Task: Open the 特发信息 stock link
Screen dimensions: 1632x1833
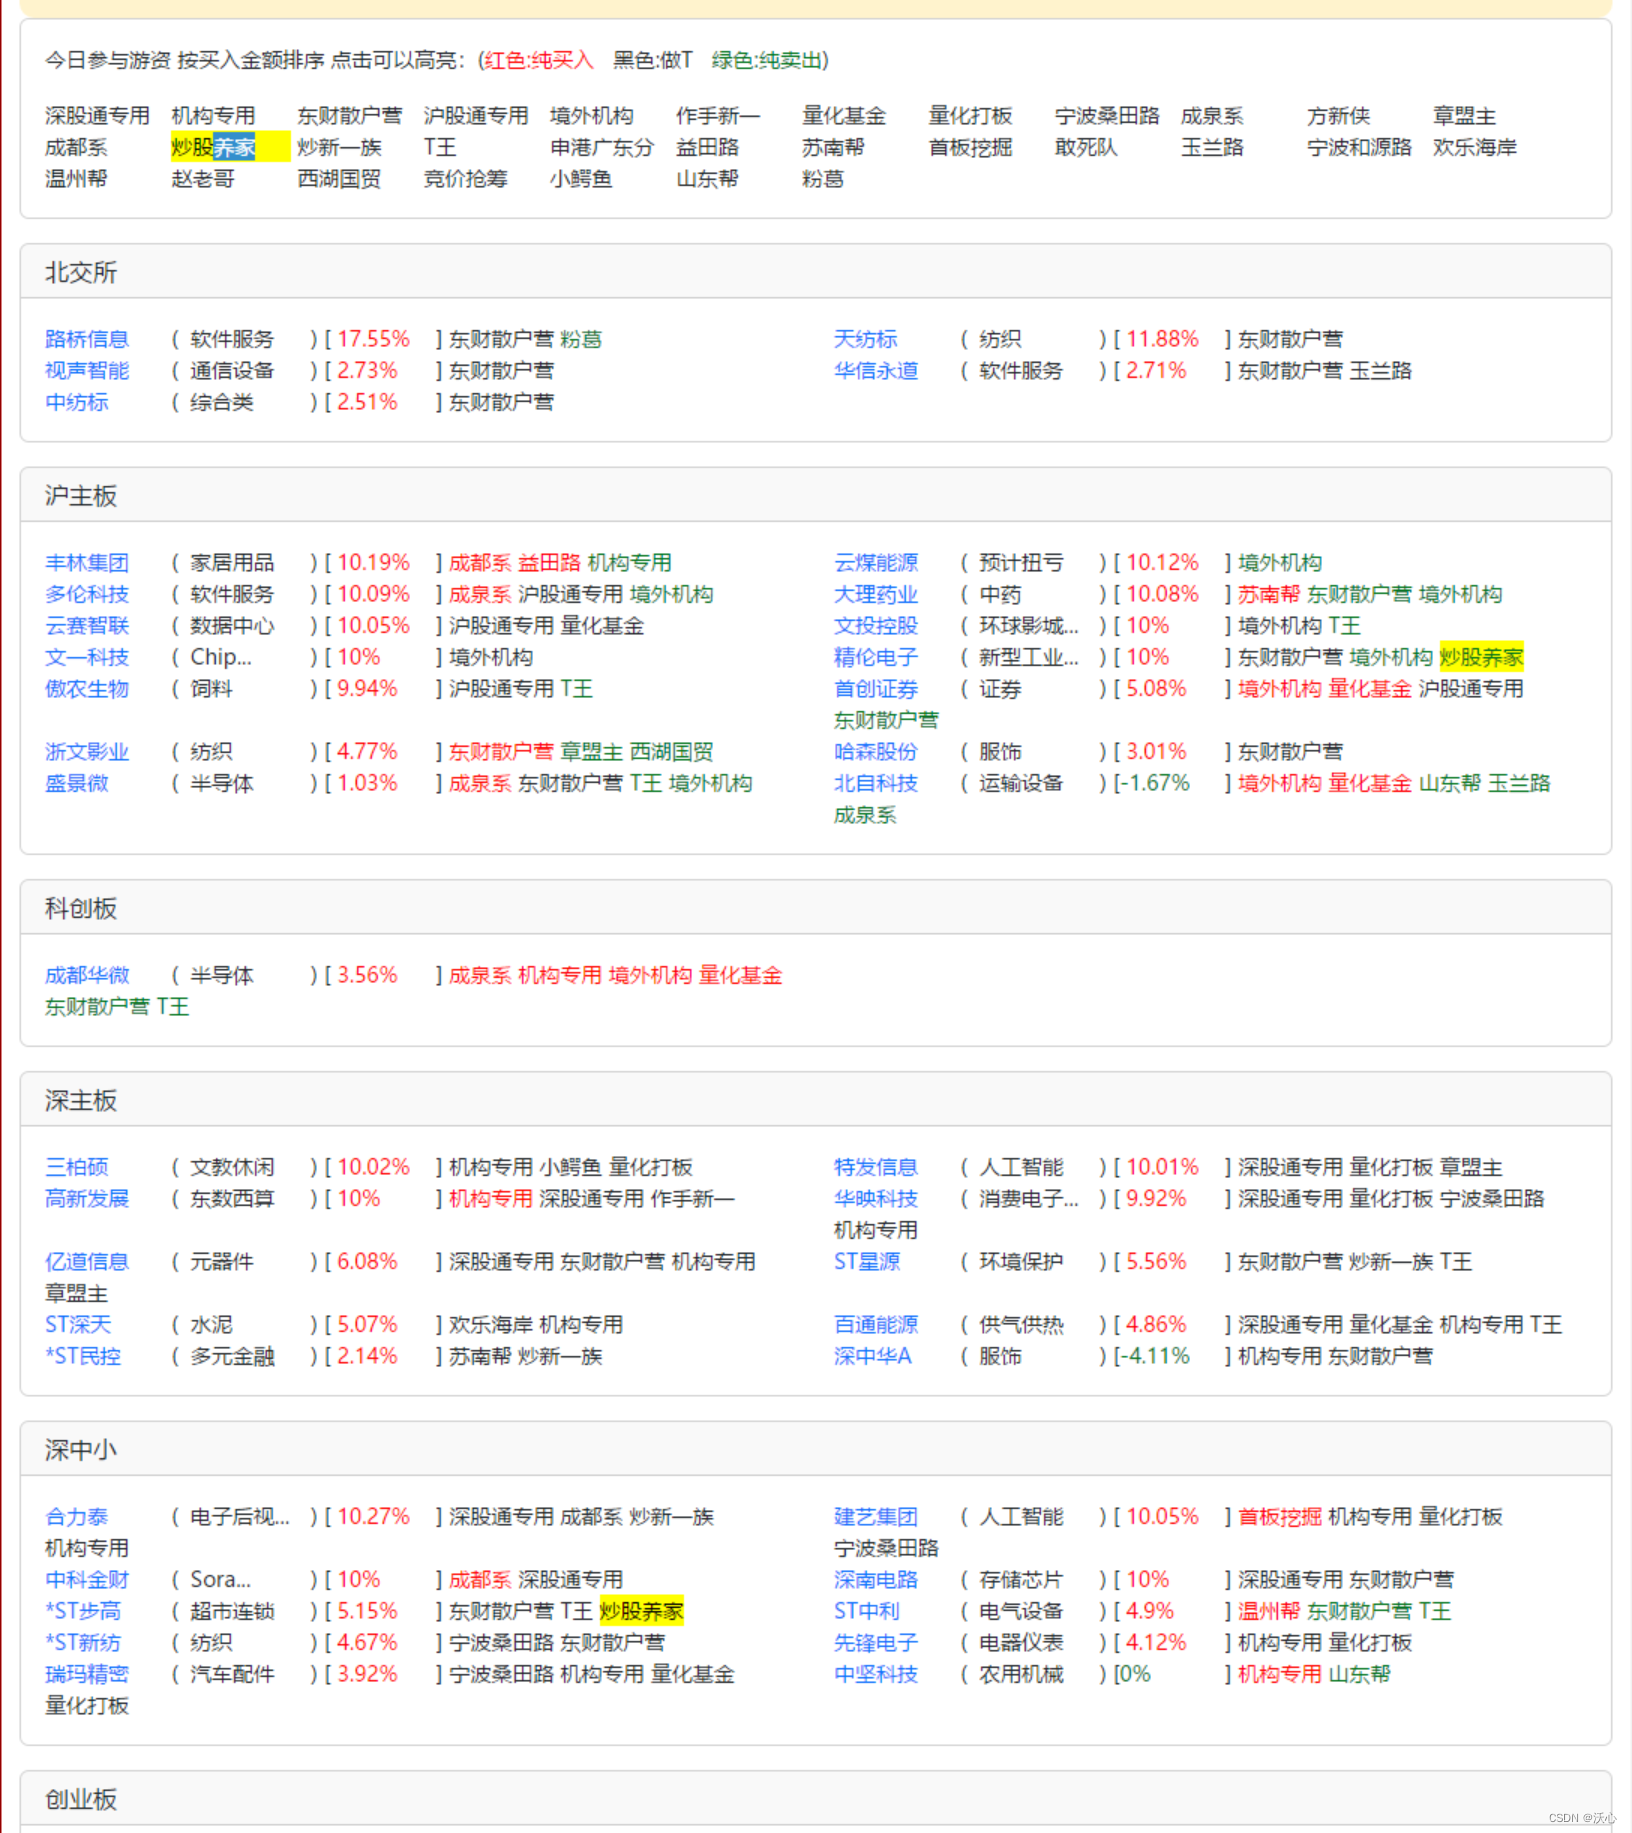Action: point(876,1167)
